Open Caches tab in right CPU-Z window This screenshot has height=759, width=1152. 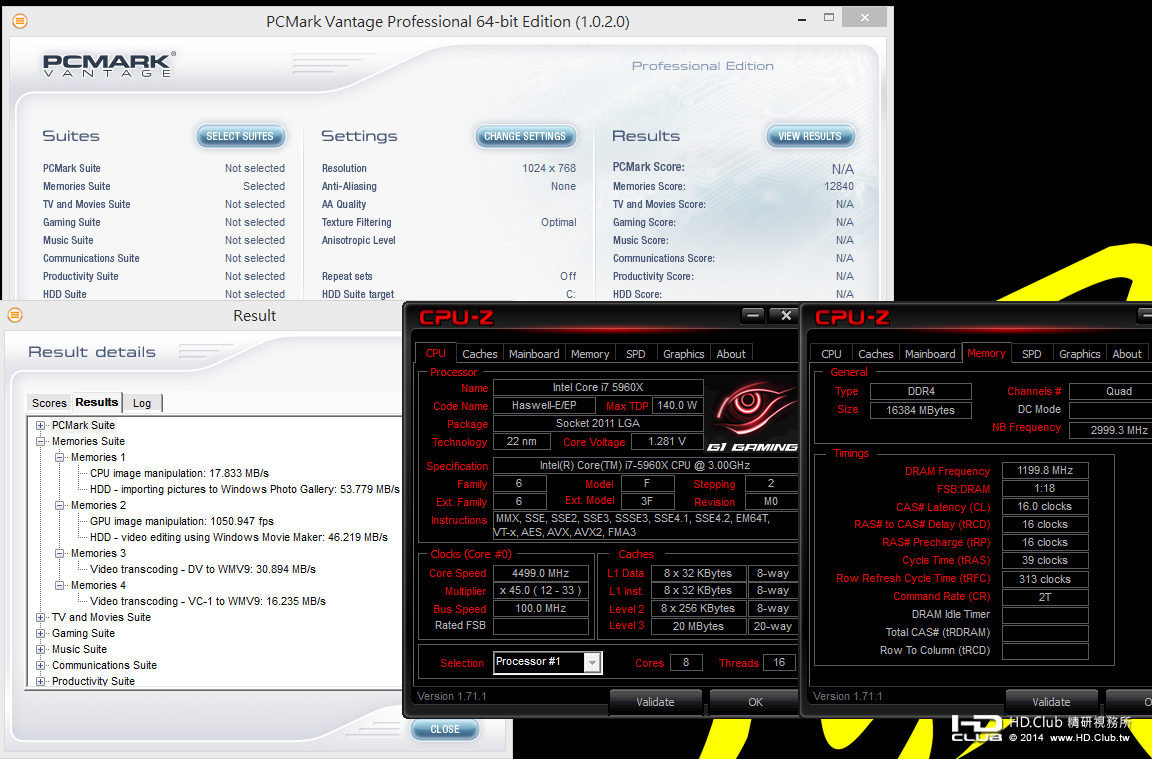876,354
